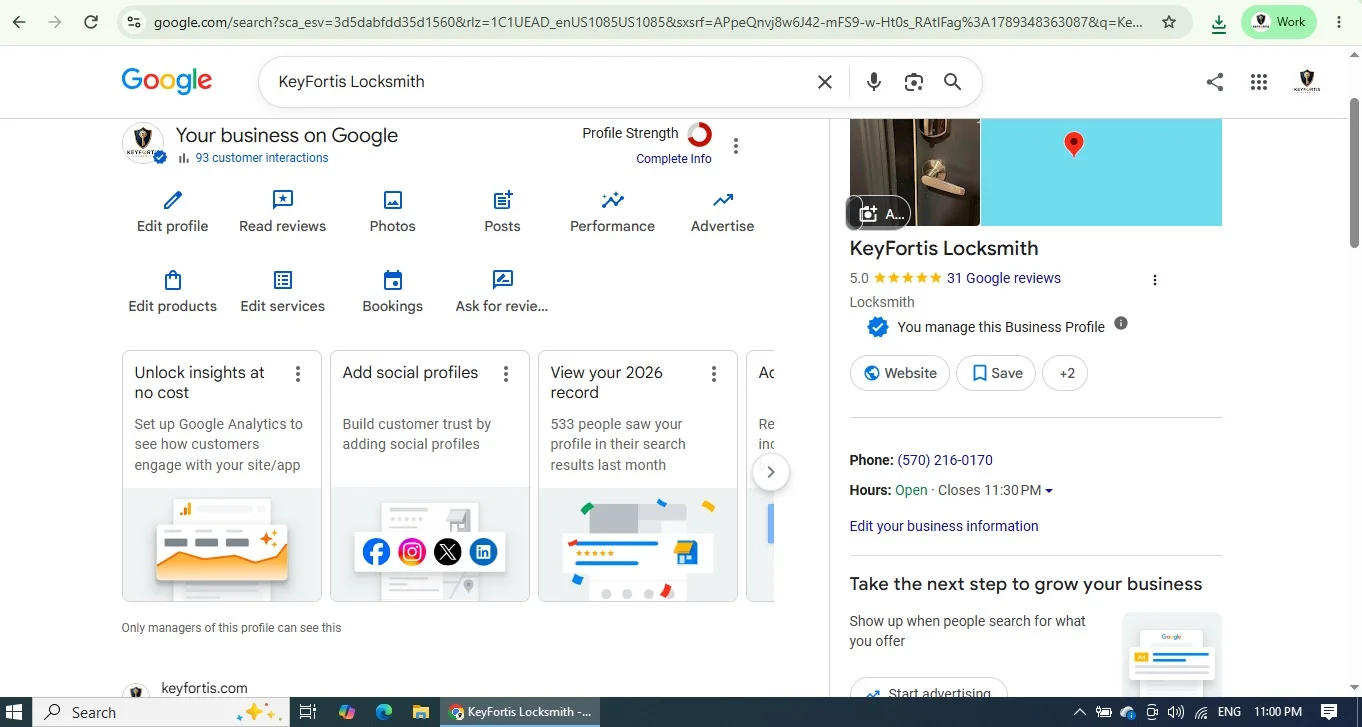Launch Microsoft Edge from the taskbar
The width and height of the screenshot is (1362, 727).
coord(384,712)
